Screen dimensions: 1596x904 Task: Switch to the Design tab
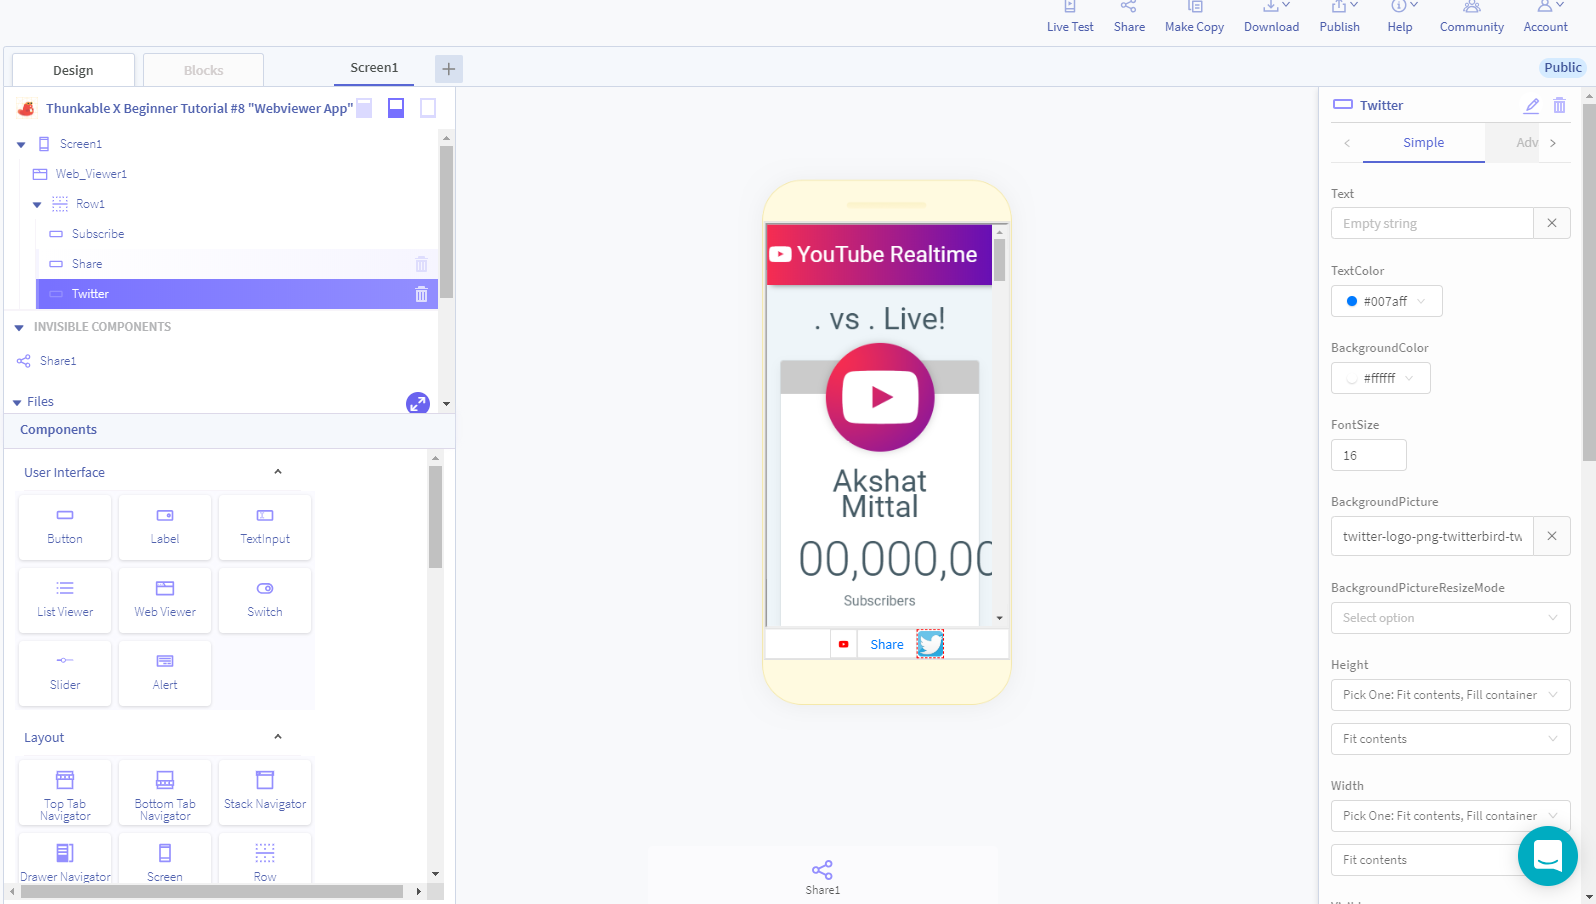(x=73, y=70)
